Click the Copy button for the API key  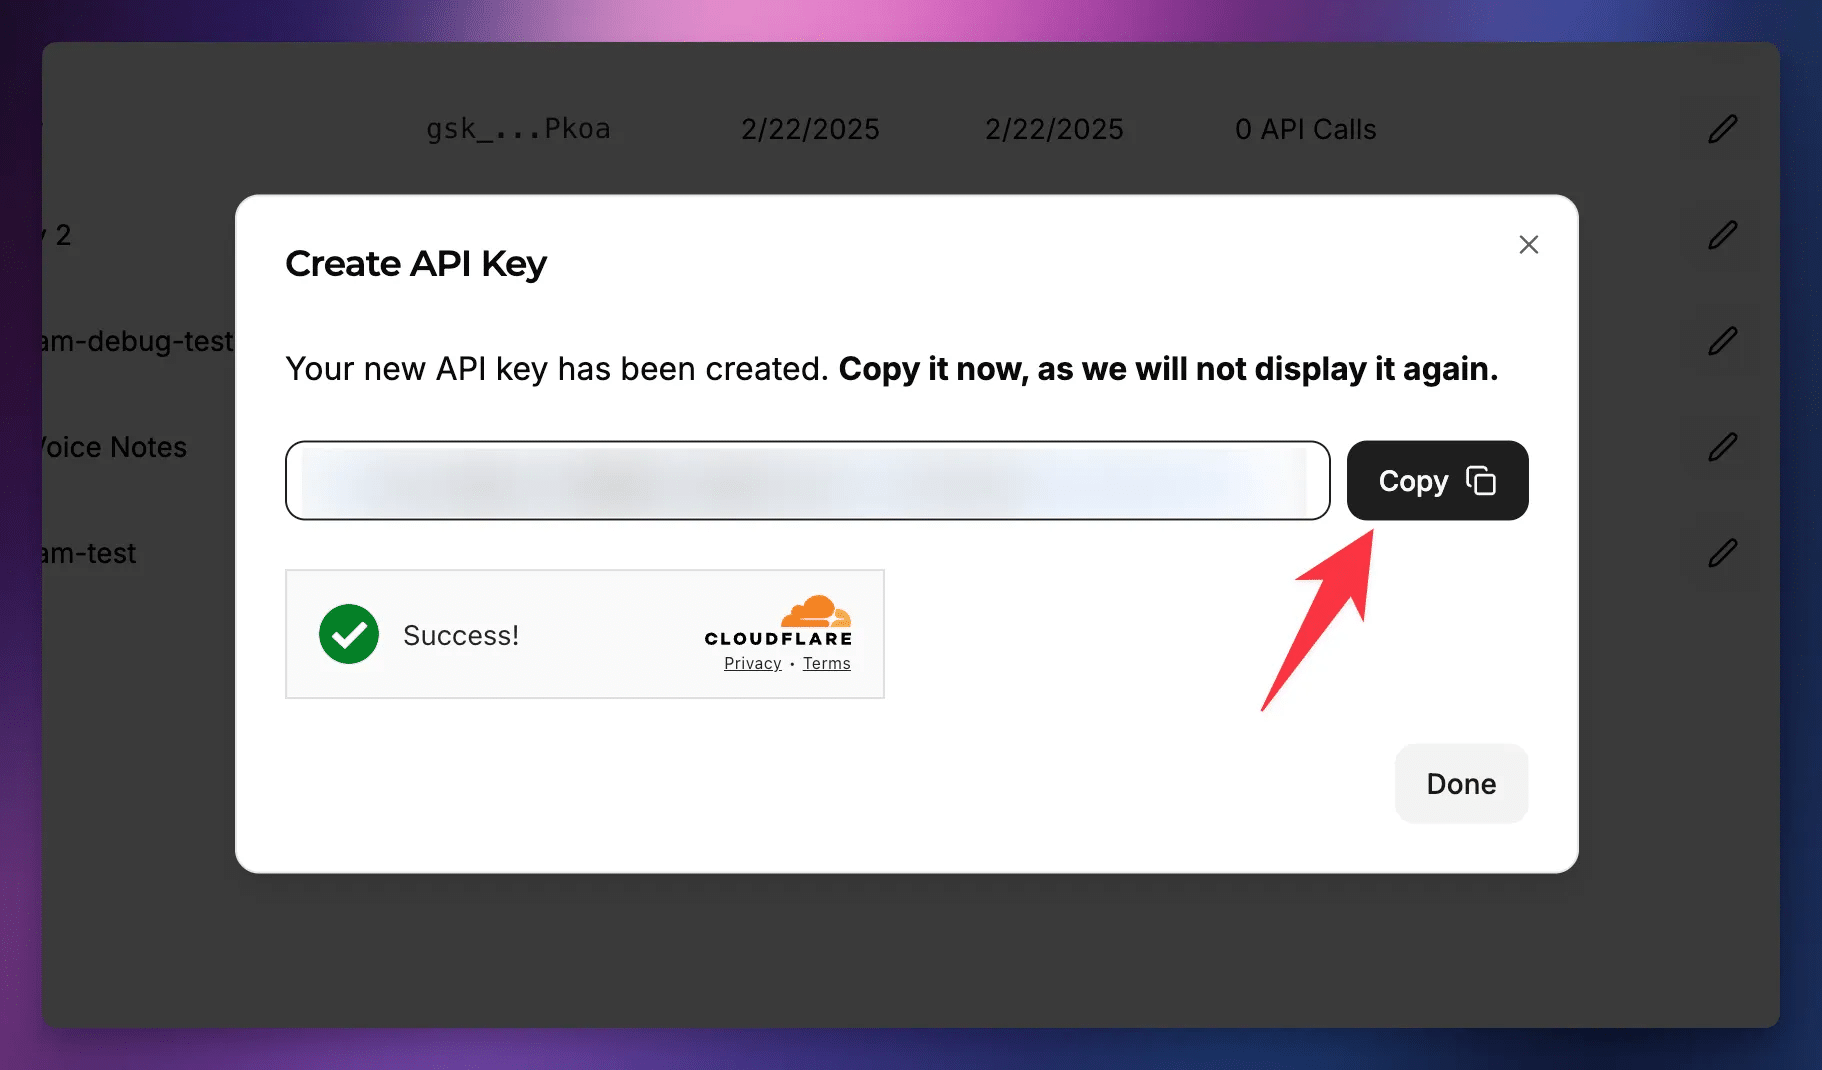1436,481
